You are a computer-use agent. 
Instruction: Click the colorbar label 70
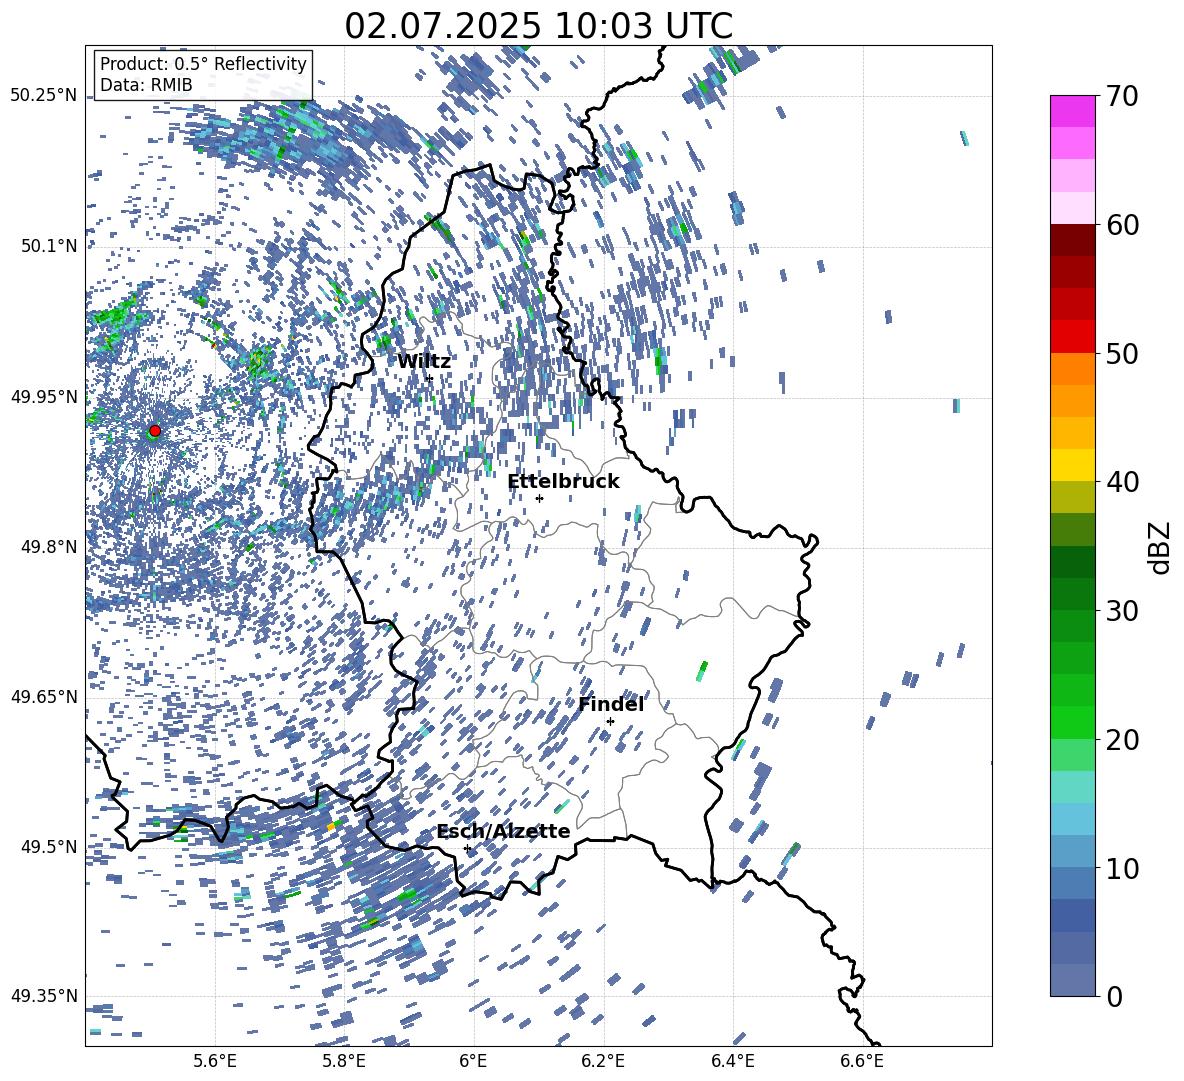pos(1122,96)
